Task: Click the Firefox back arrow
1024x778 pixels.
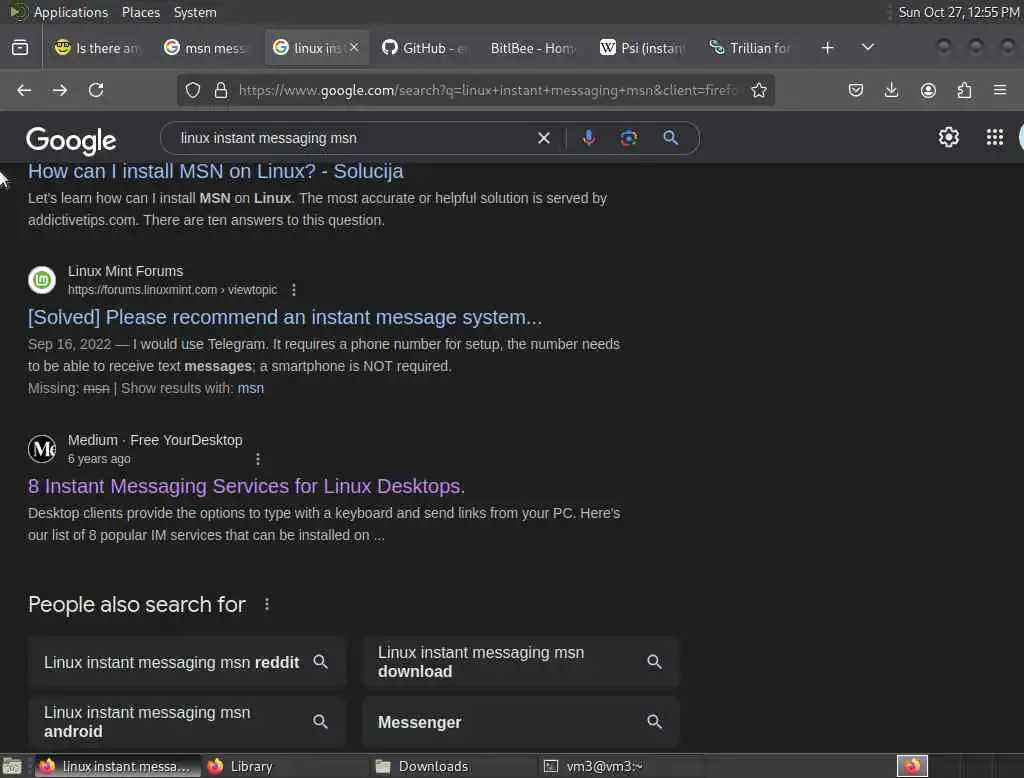Action: 24,90
